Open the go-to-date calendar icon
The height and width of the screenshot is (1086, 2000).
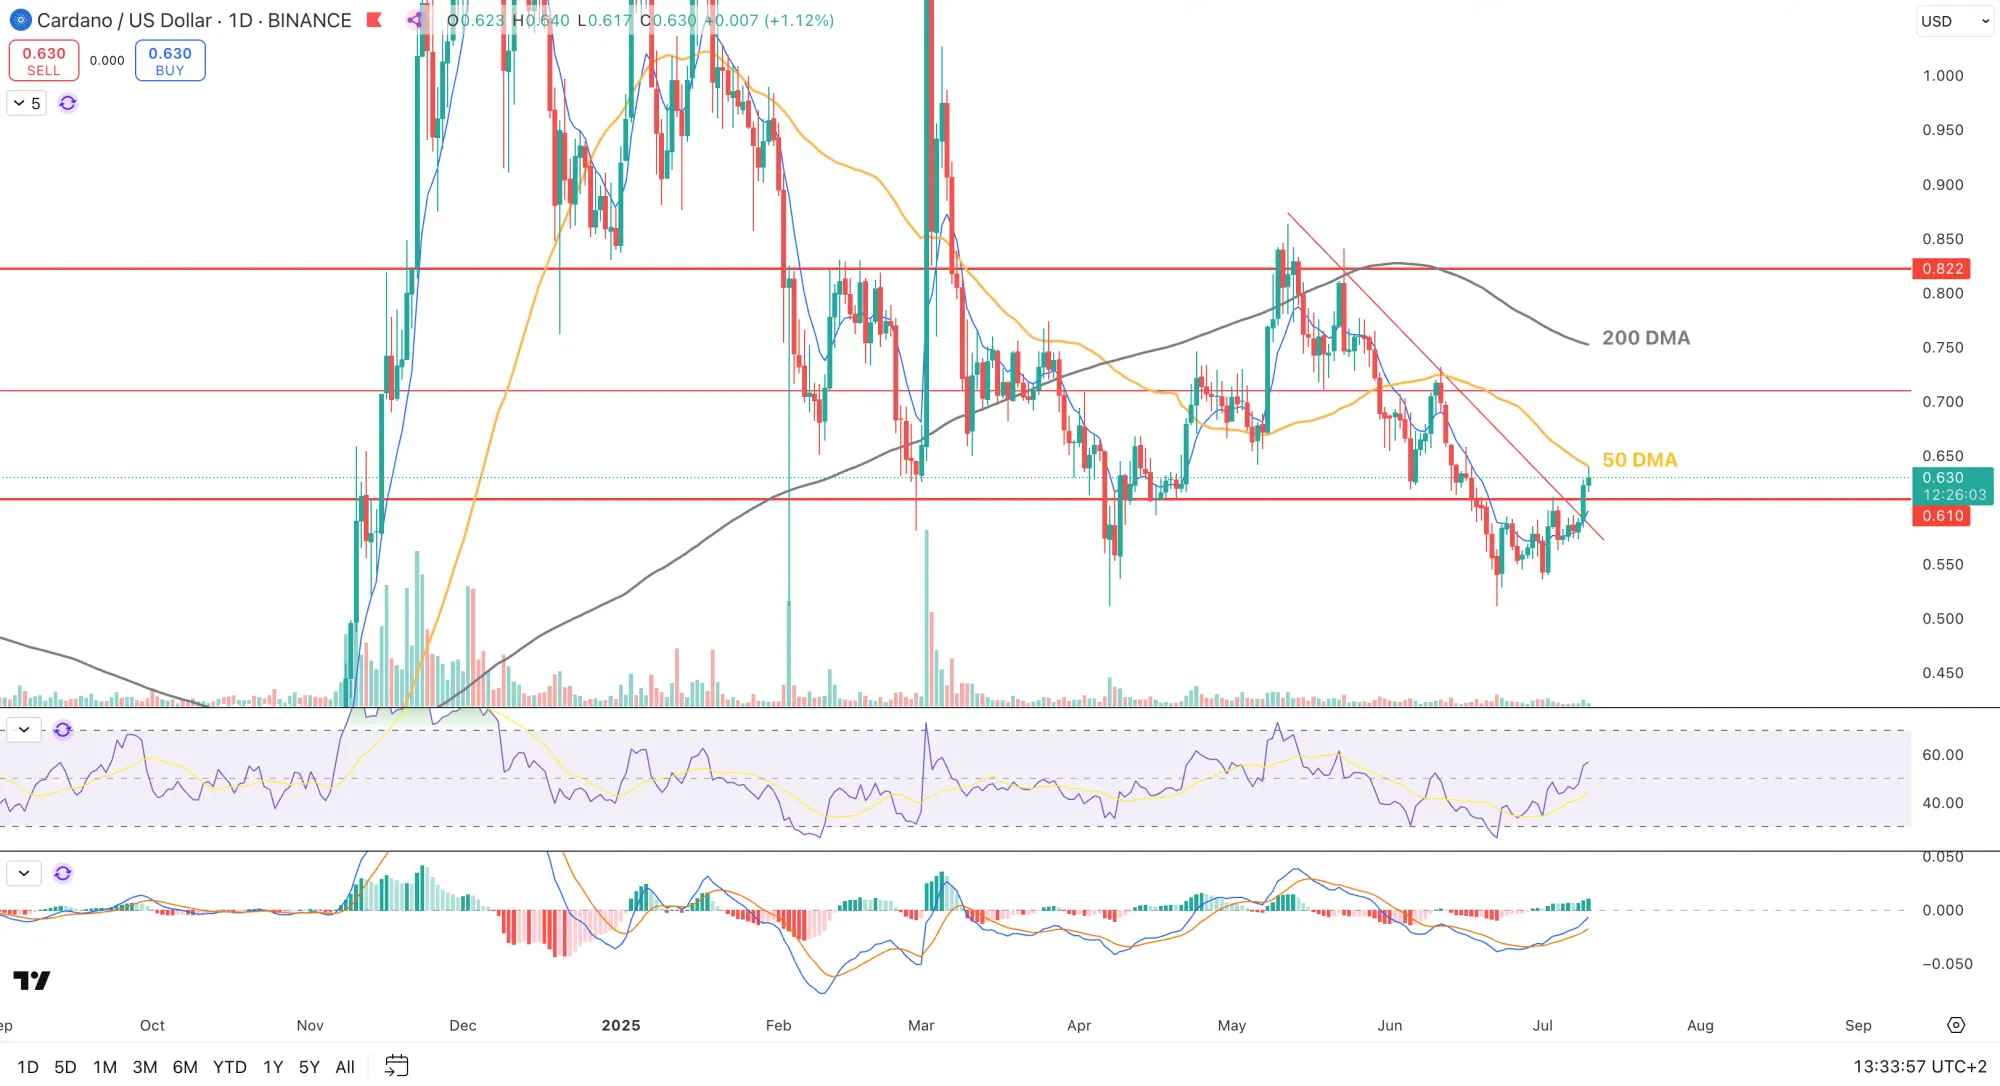coord(397,1066)
